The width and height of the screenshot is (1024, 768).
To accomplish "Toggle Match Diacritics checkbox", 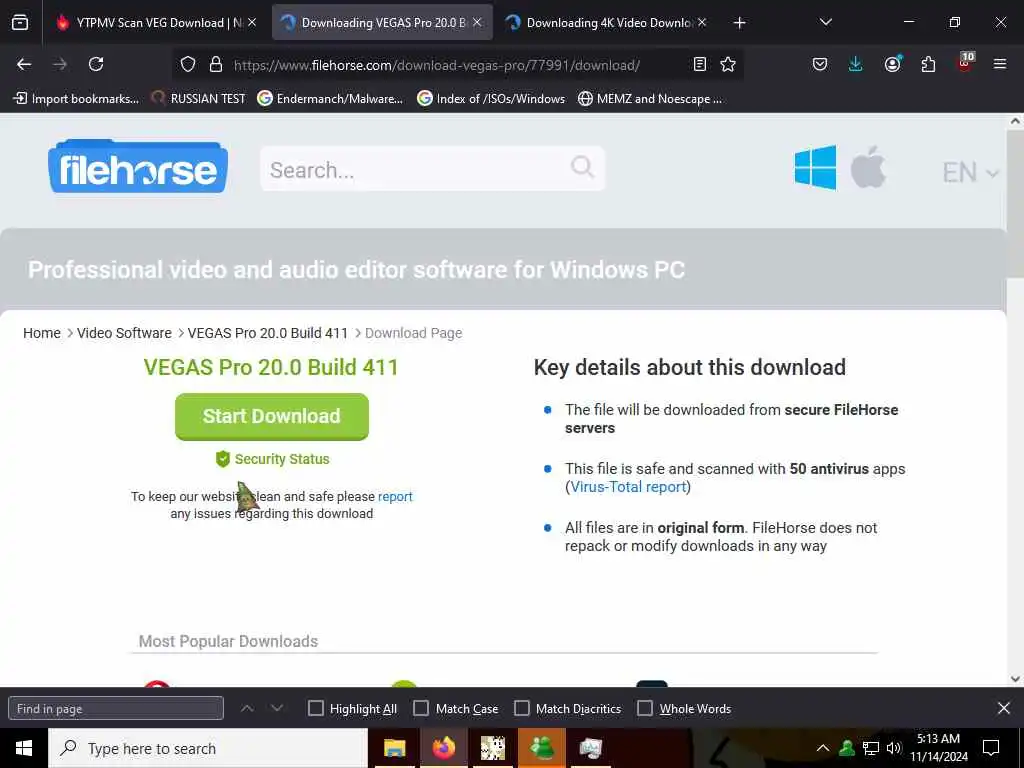I will [x=522, y=709].
